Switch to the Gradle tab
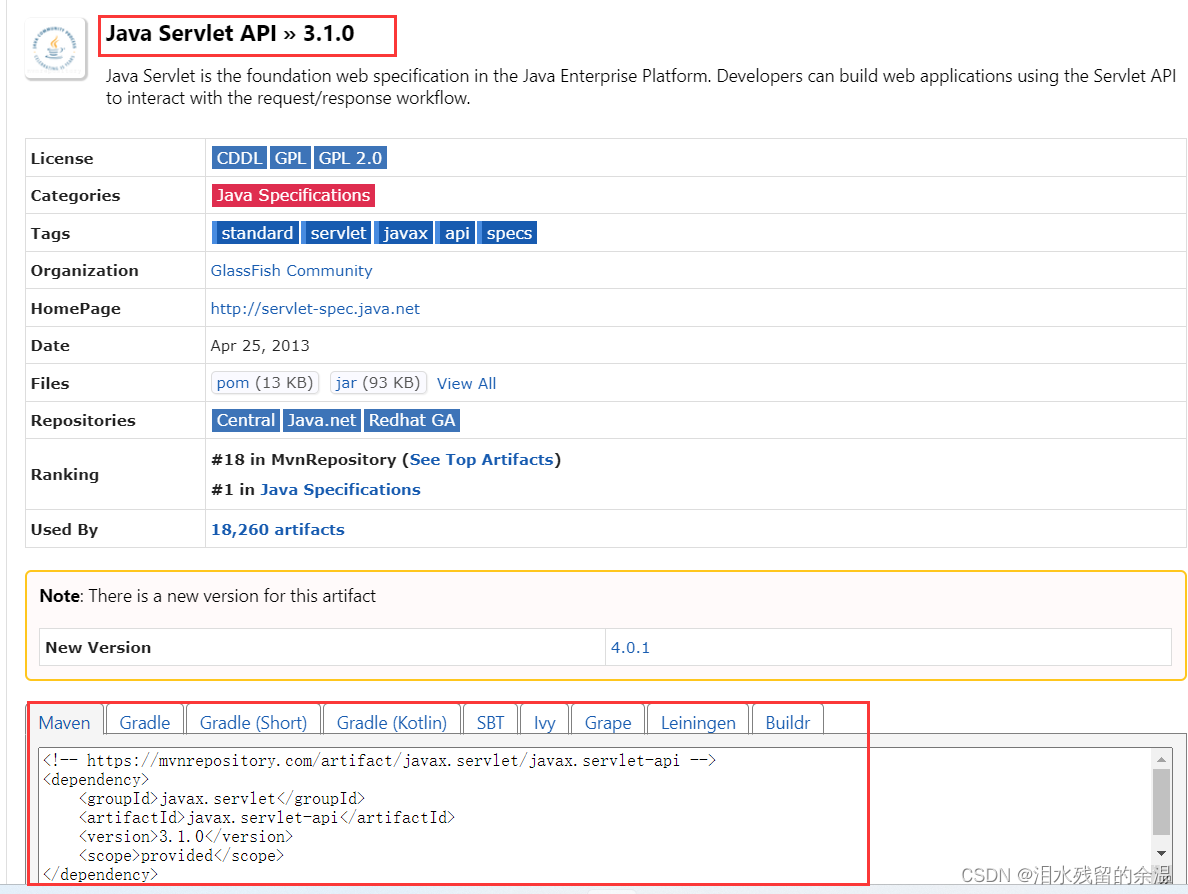 point(145,722)
